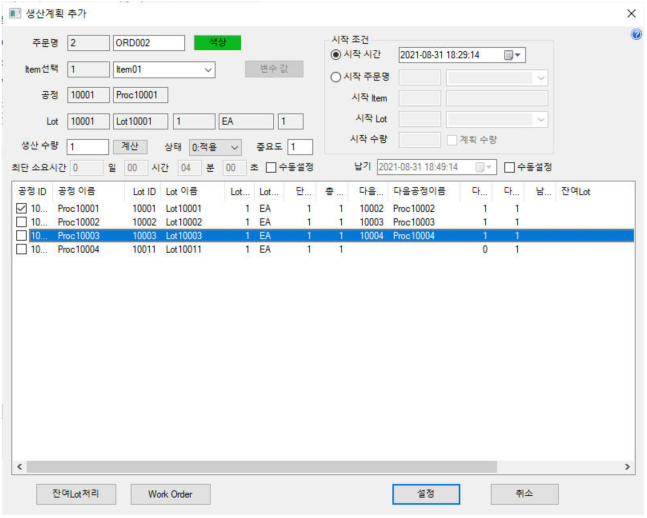This screenshot has height=518, width=647.
Task: Select the 시작 시간 radio button
Action: coord(336,56)
